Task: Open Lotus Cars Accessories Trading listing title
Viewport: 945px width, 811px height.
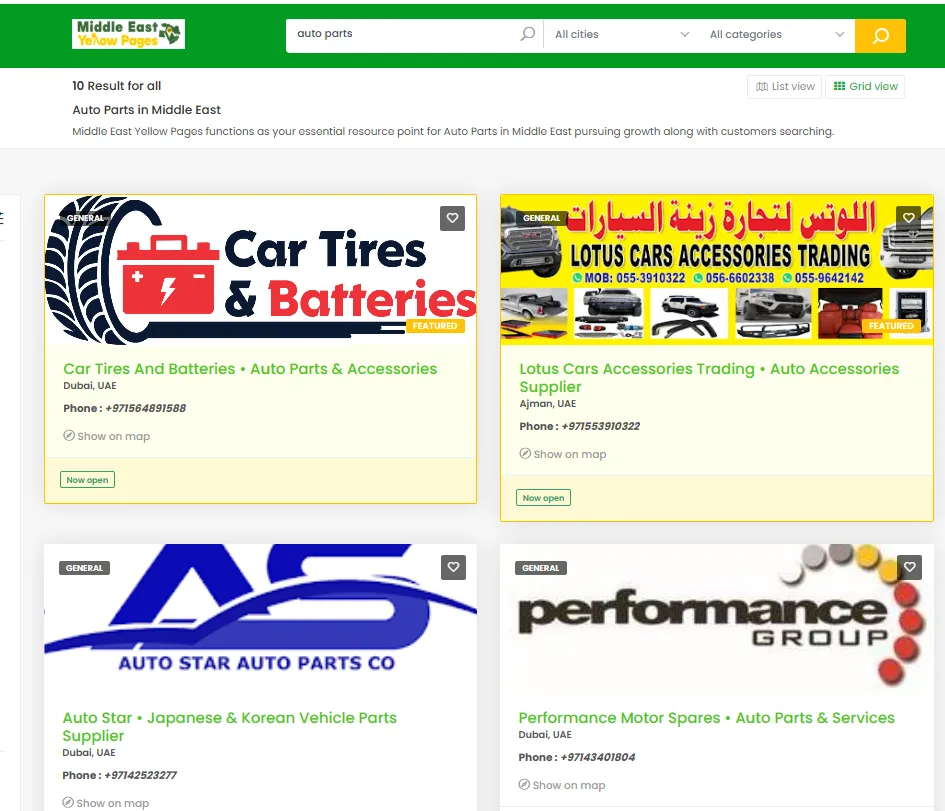Action: 709,378
